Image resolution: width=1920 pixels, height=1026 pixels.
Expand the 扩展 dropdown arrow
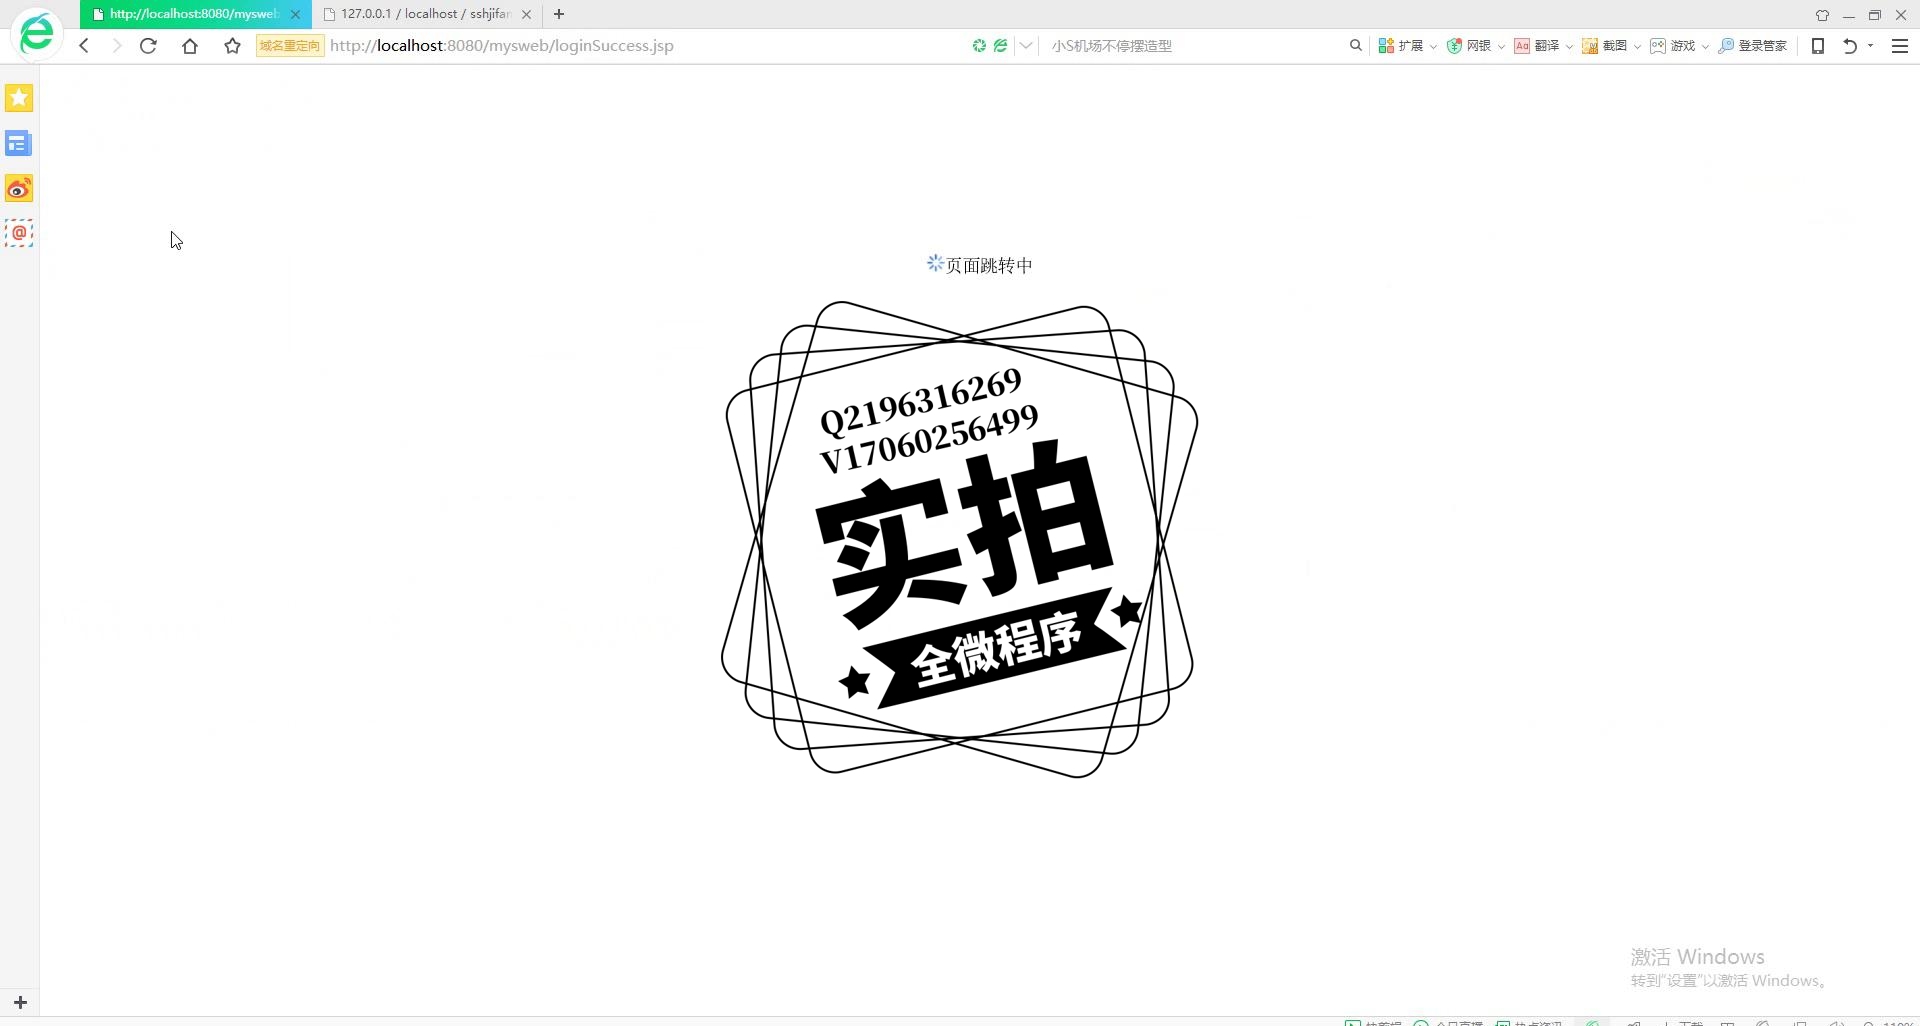click(1433, 47)
